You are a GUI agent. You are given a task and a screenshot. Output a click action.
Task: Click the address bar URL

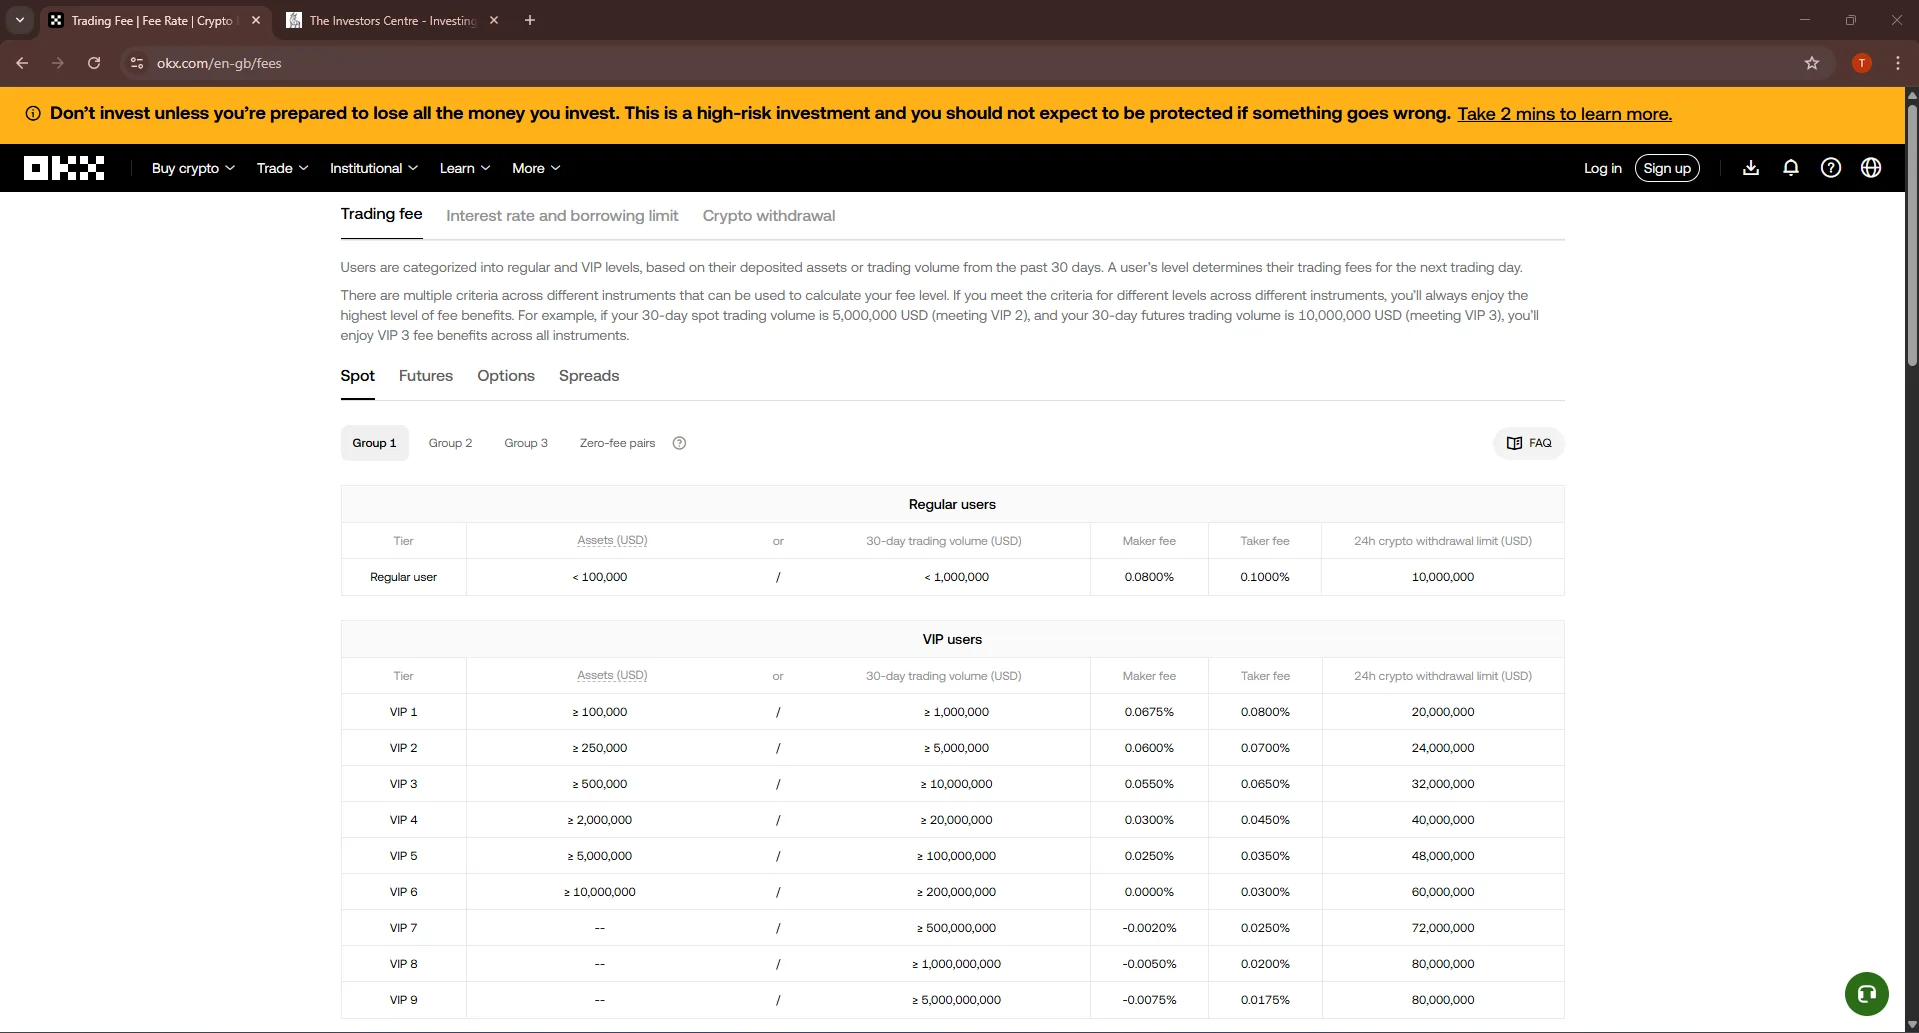[219, 63]
